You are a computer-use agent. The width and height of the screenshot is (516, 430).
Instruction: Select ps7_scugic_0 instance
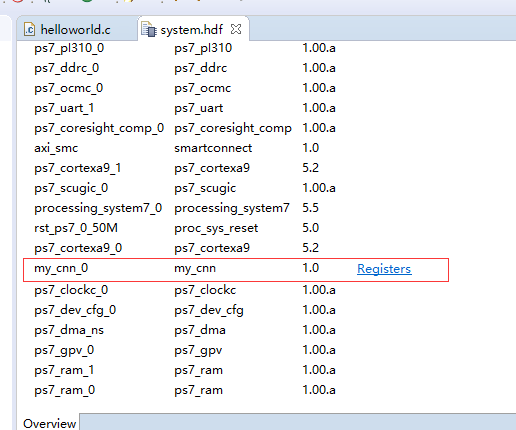click(x=71, y=188)
